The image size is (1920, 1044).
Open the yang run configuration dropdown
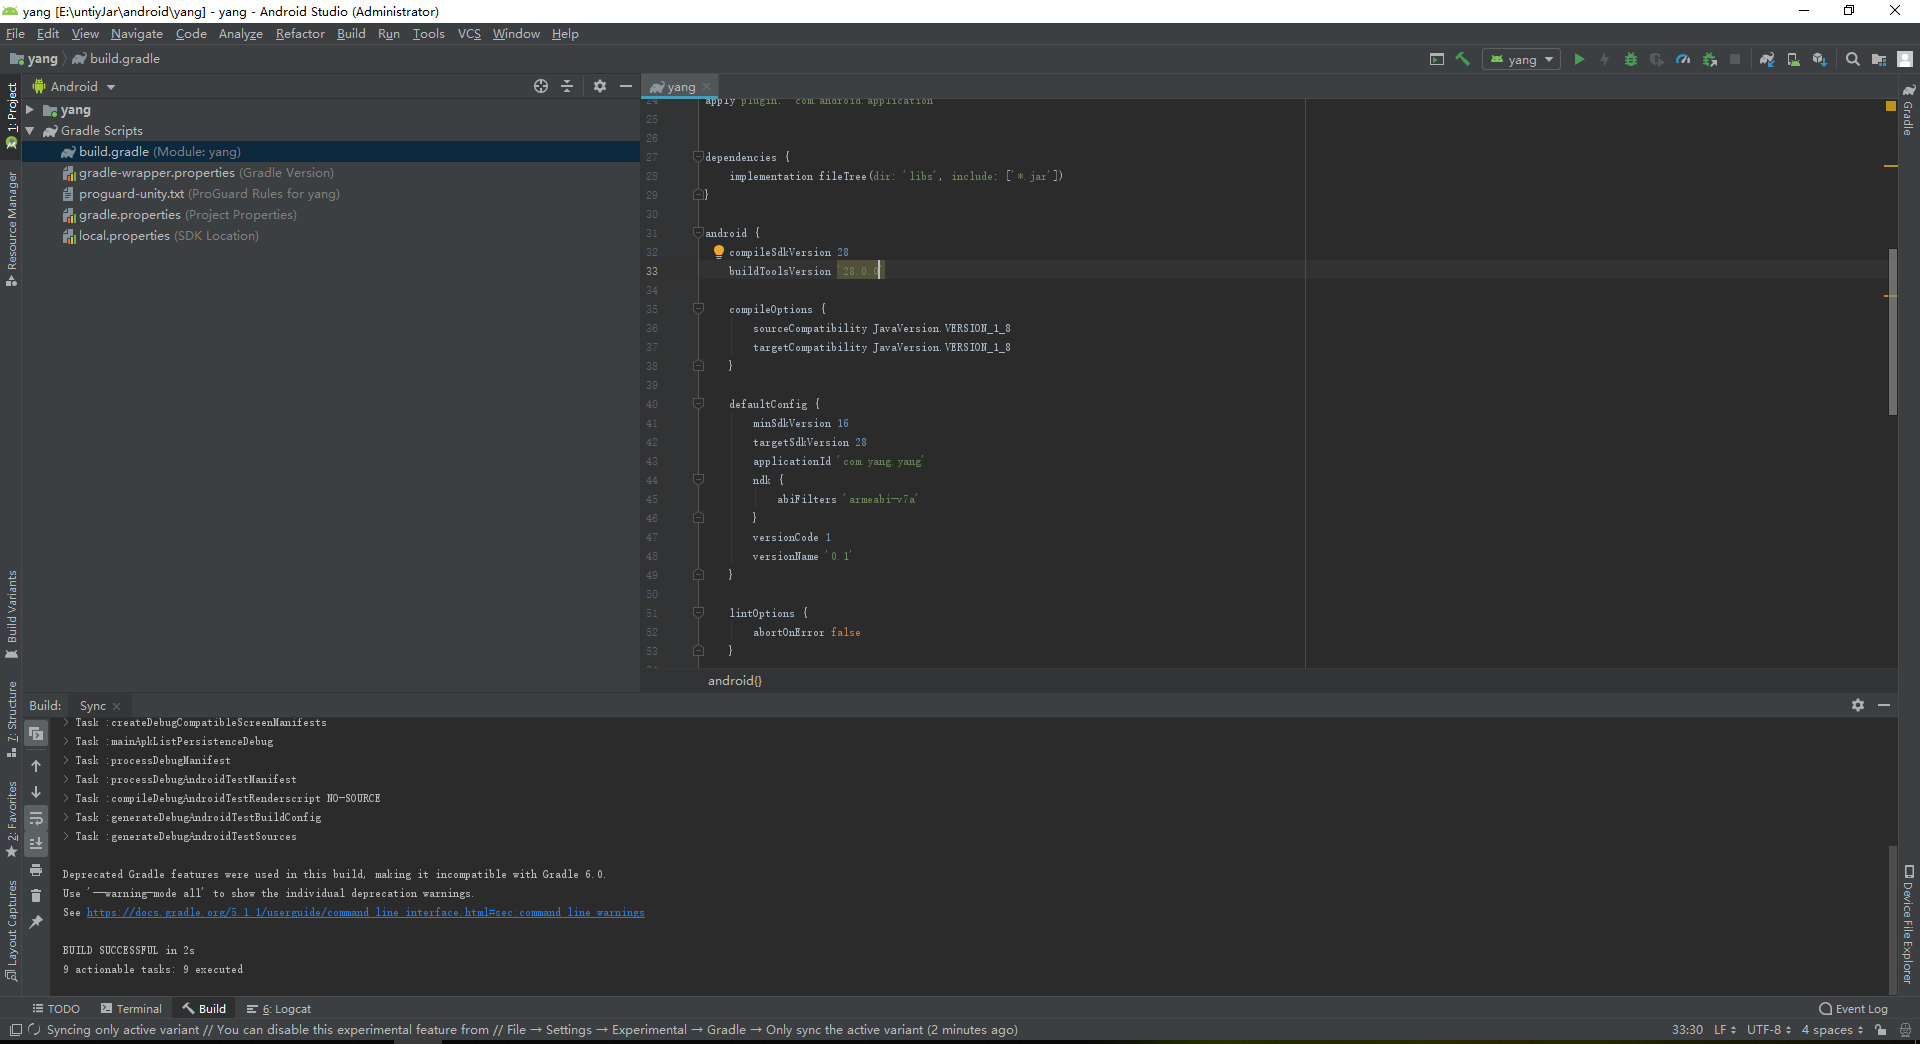coord(1521,59)
